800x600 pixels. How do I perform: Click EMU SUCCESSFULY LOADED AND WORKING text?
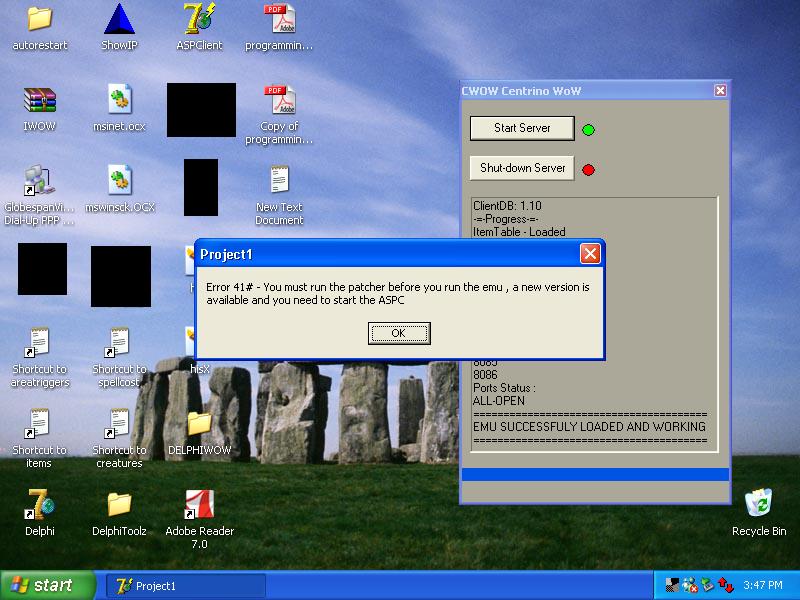589,427
